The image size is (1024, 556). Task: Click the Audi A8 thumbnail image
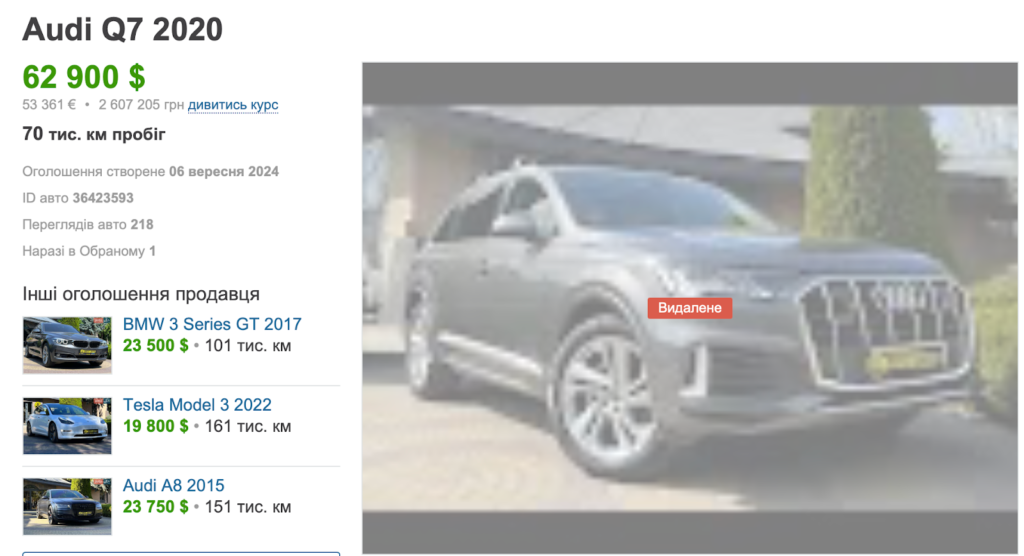[67, 506]
